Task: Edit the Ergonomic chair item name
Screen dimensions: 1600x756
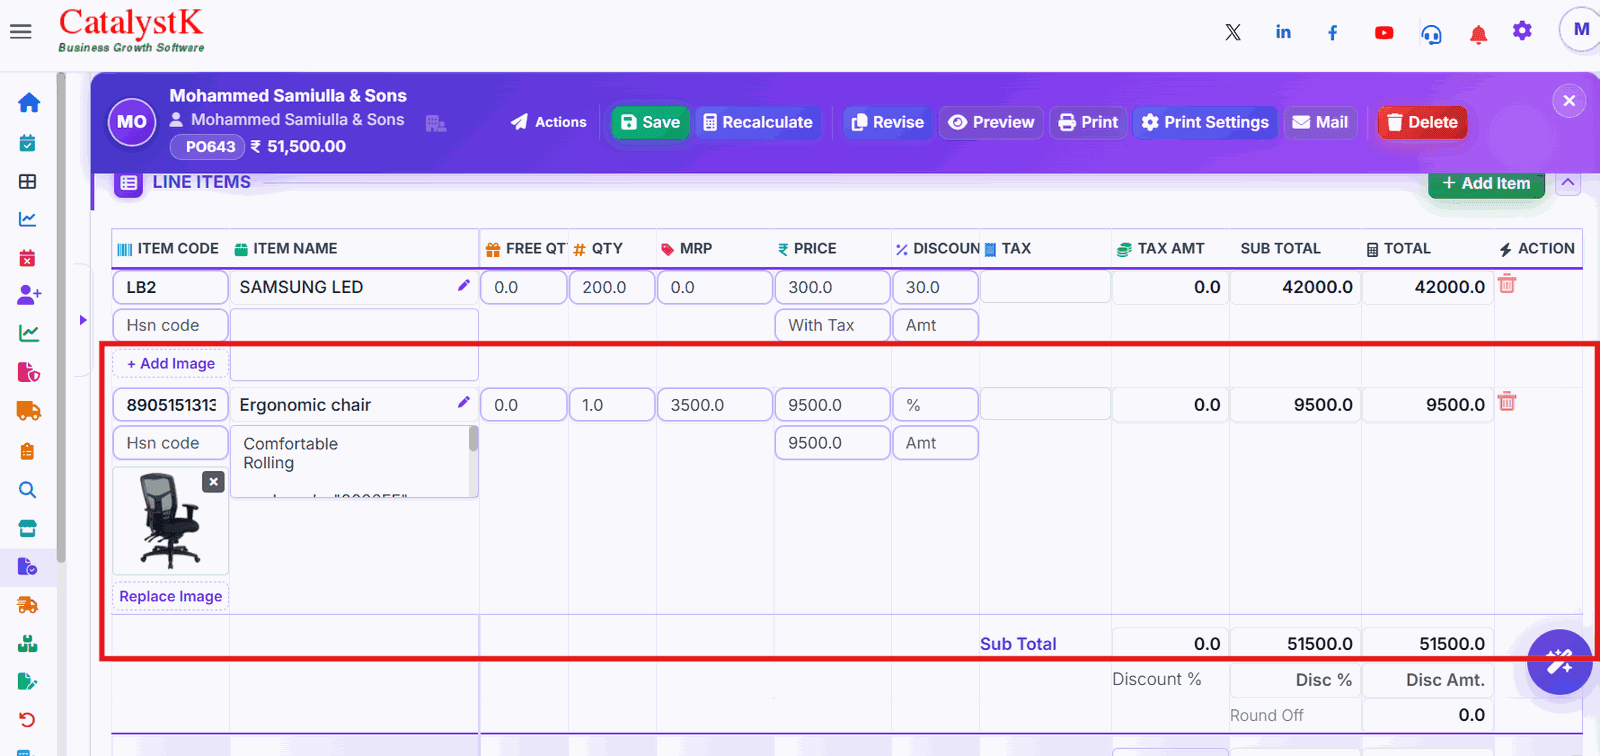Action: 464,402
